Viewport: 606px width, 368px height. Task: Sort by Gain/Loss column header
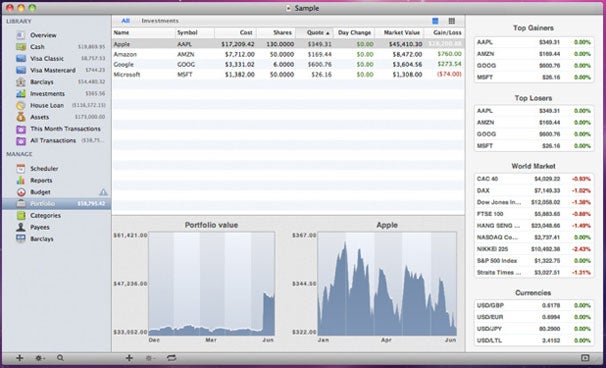tap(444, 33)
